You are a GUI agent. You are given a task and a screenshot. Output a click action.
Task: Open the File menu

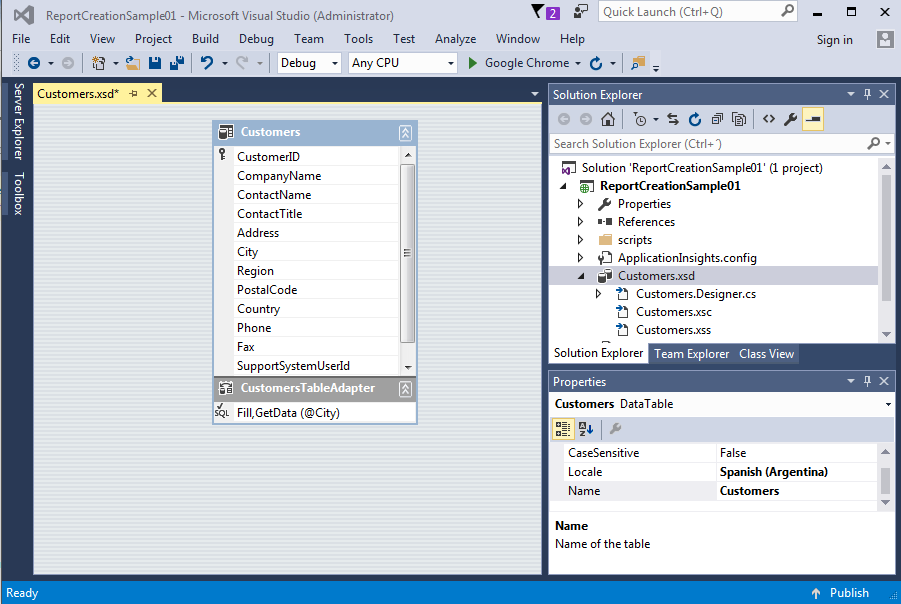[21, 39]
